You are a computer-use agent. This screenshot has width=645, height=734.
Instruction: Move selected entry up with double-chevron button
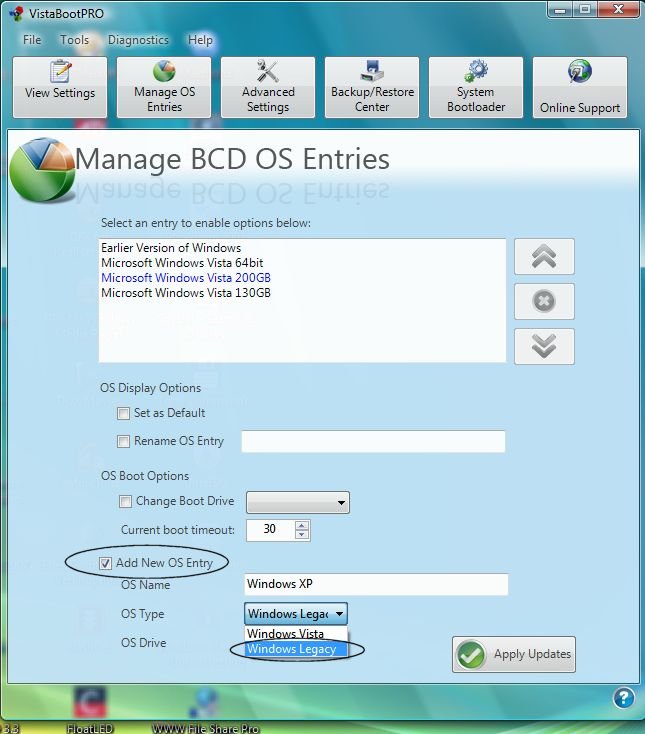pos(544,257)
